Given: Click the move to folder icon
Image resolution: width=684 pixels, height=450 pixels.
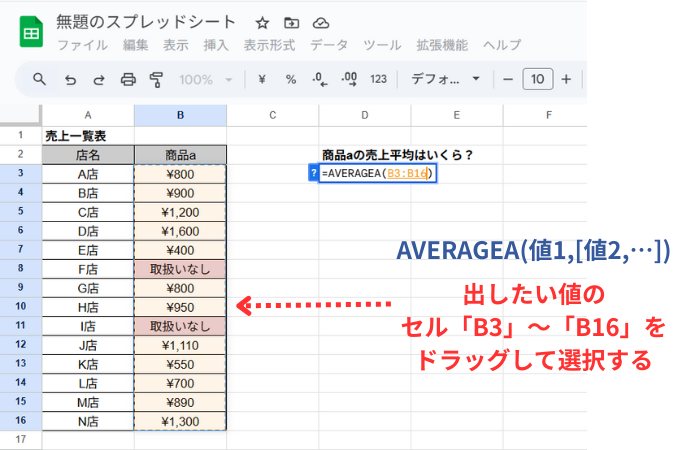Looking at the screenshot, I should pos(291,23).
